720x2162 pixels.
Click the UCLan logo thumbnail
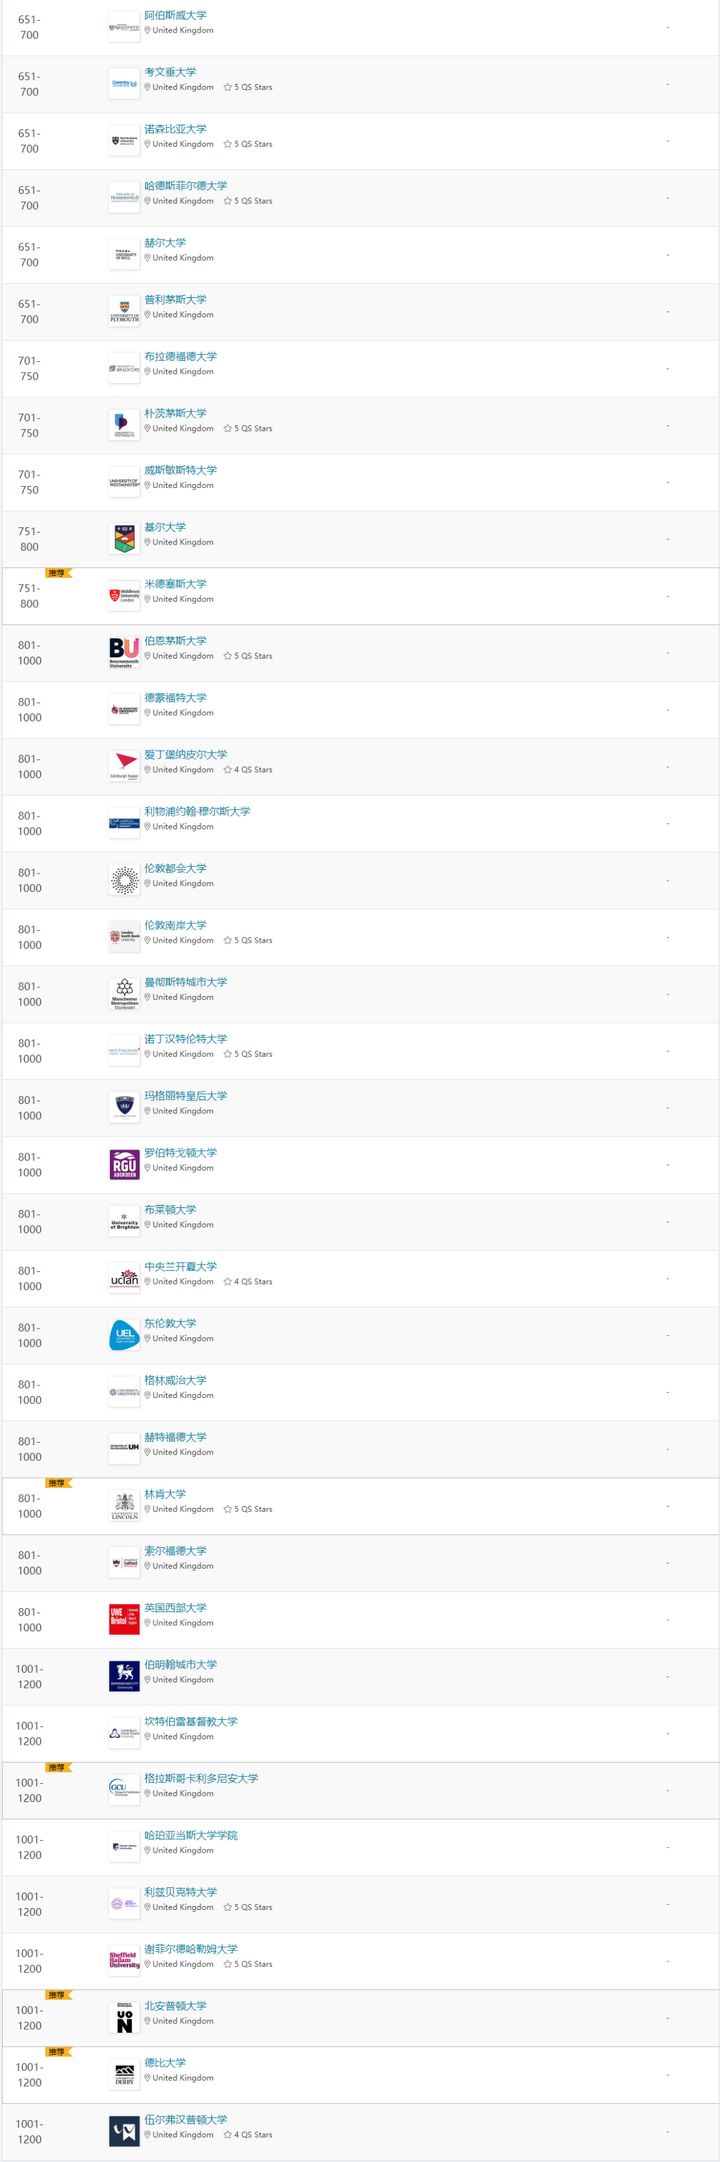click(124, 1279)
